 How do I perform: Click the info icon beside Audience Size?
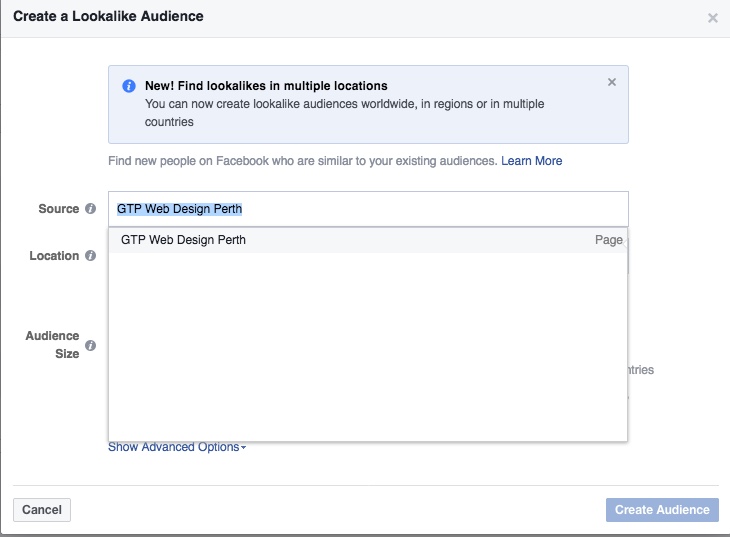[90, 346]
